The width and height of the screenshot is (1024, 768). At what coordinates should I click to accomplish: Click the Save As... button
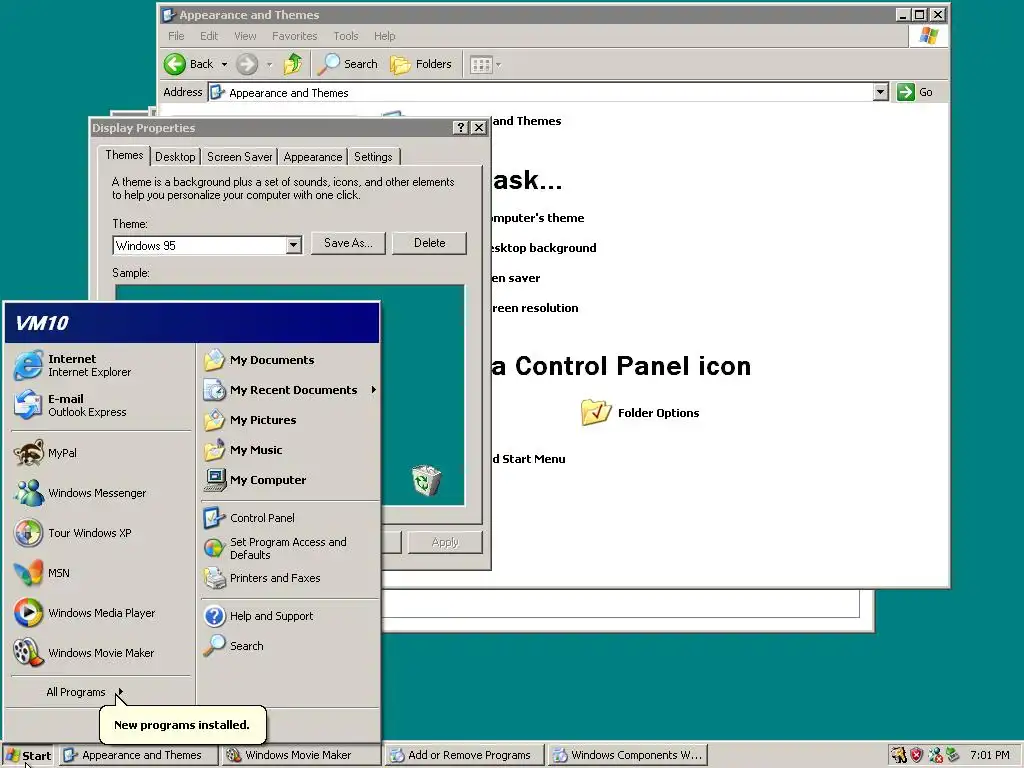(348, 243)
